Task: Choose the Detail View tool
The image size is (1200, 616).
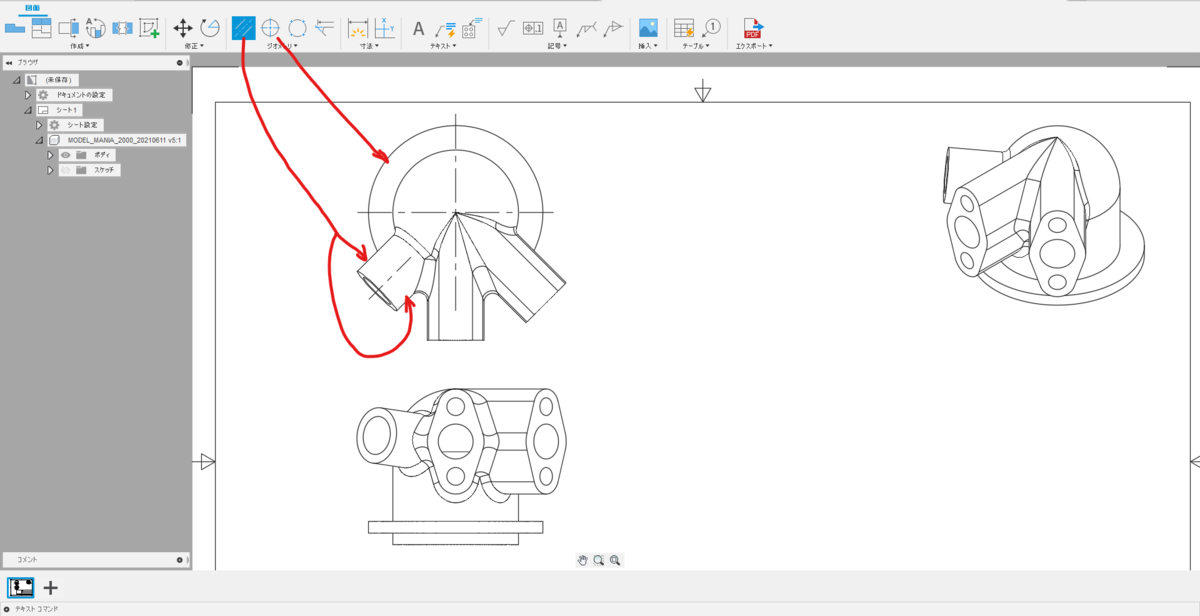Action: [x=95, y=27]
